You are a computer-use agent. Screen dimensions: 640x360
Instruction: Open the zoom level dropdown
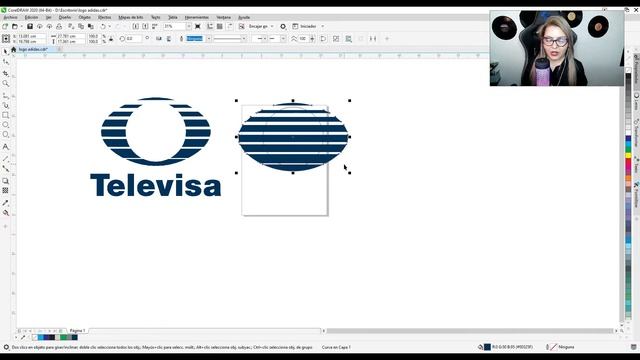coord(189,27)
